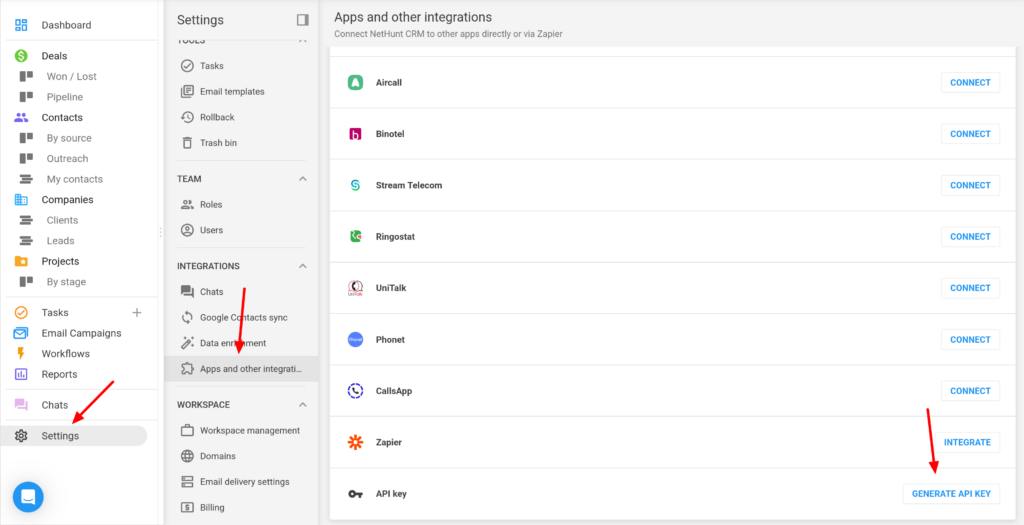
Task: Collapse the Settings panel with top icon
Action: point(302,20)
